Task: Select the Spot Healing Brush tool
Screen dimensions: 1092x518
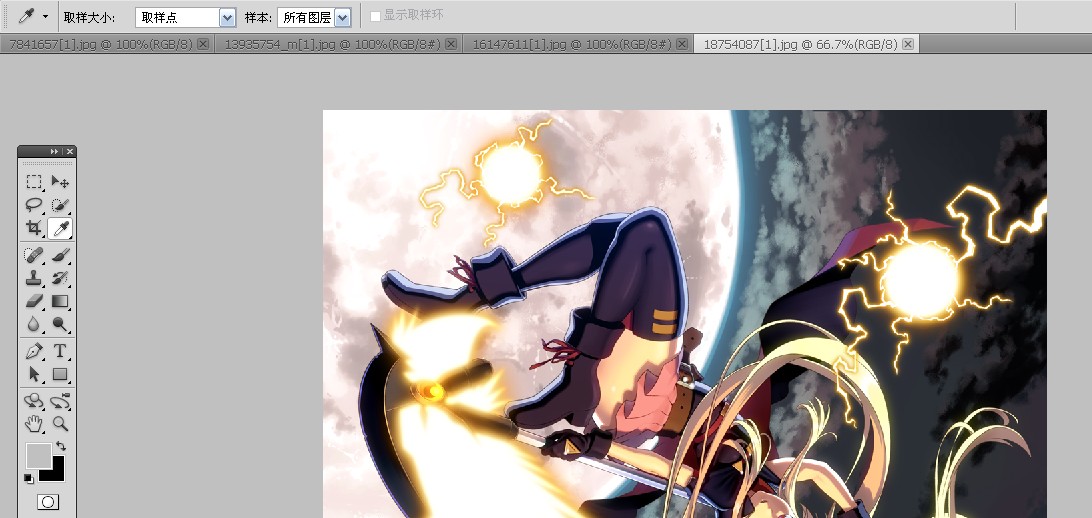Action: 33,255
